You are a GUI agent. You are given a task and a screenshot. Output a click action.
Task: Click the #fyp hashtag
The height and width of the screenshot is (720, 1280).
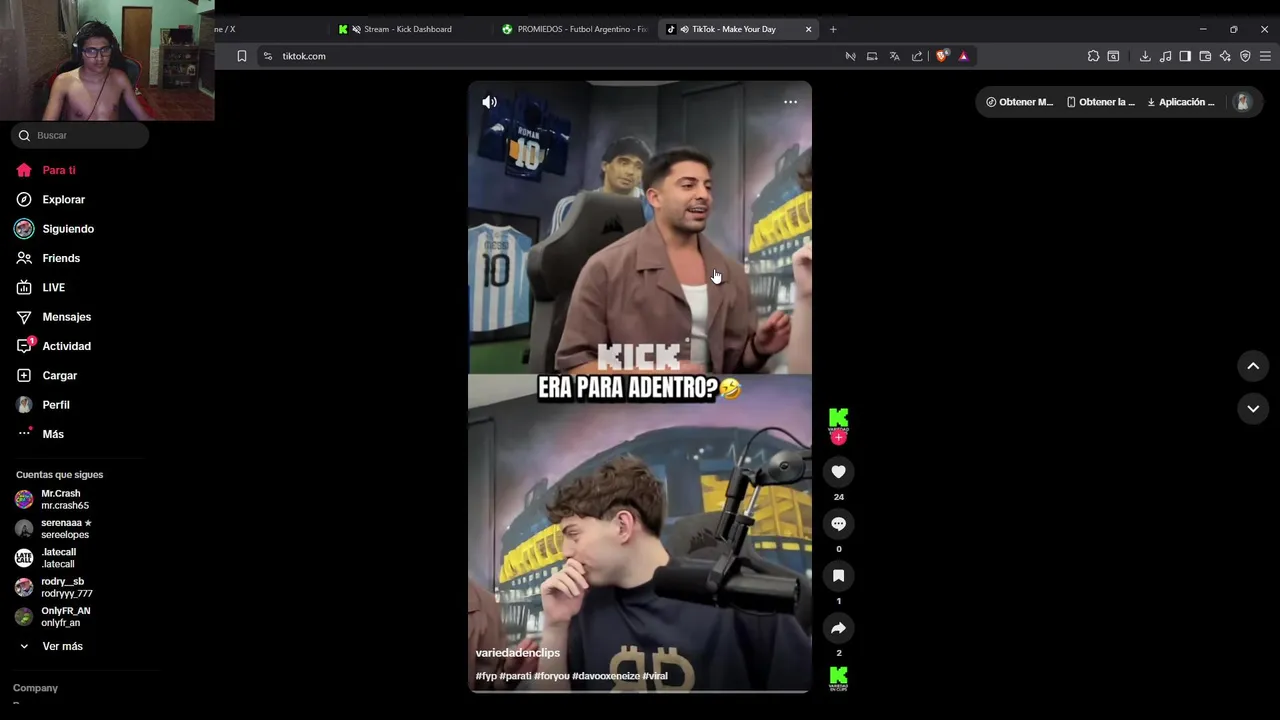click(x=486, y=676)
